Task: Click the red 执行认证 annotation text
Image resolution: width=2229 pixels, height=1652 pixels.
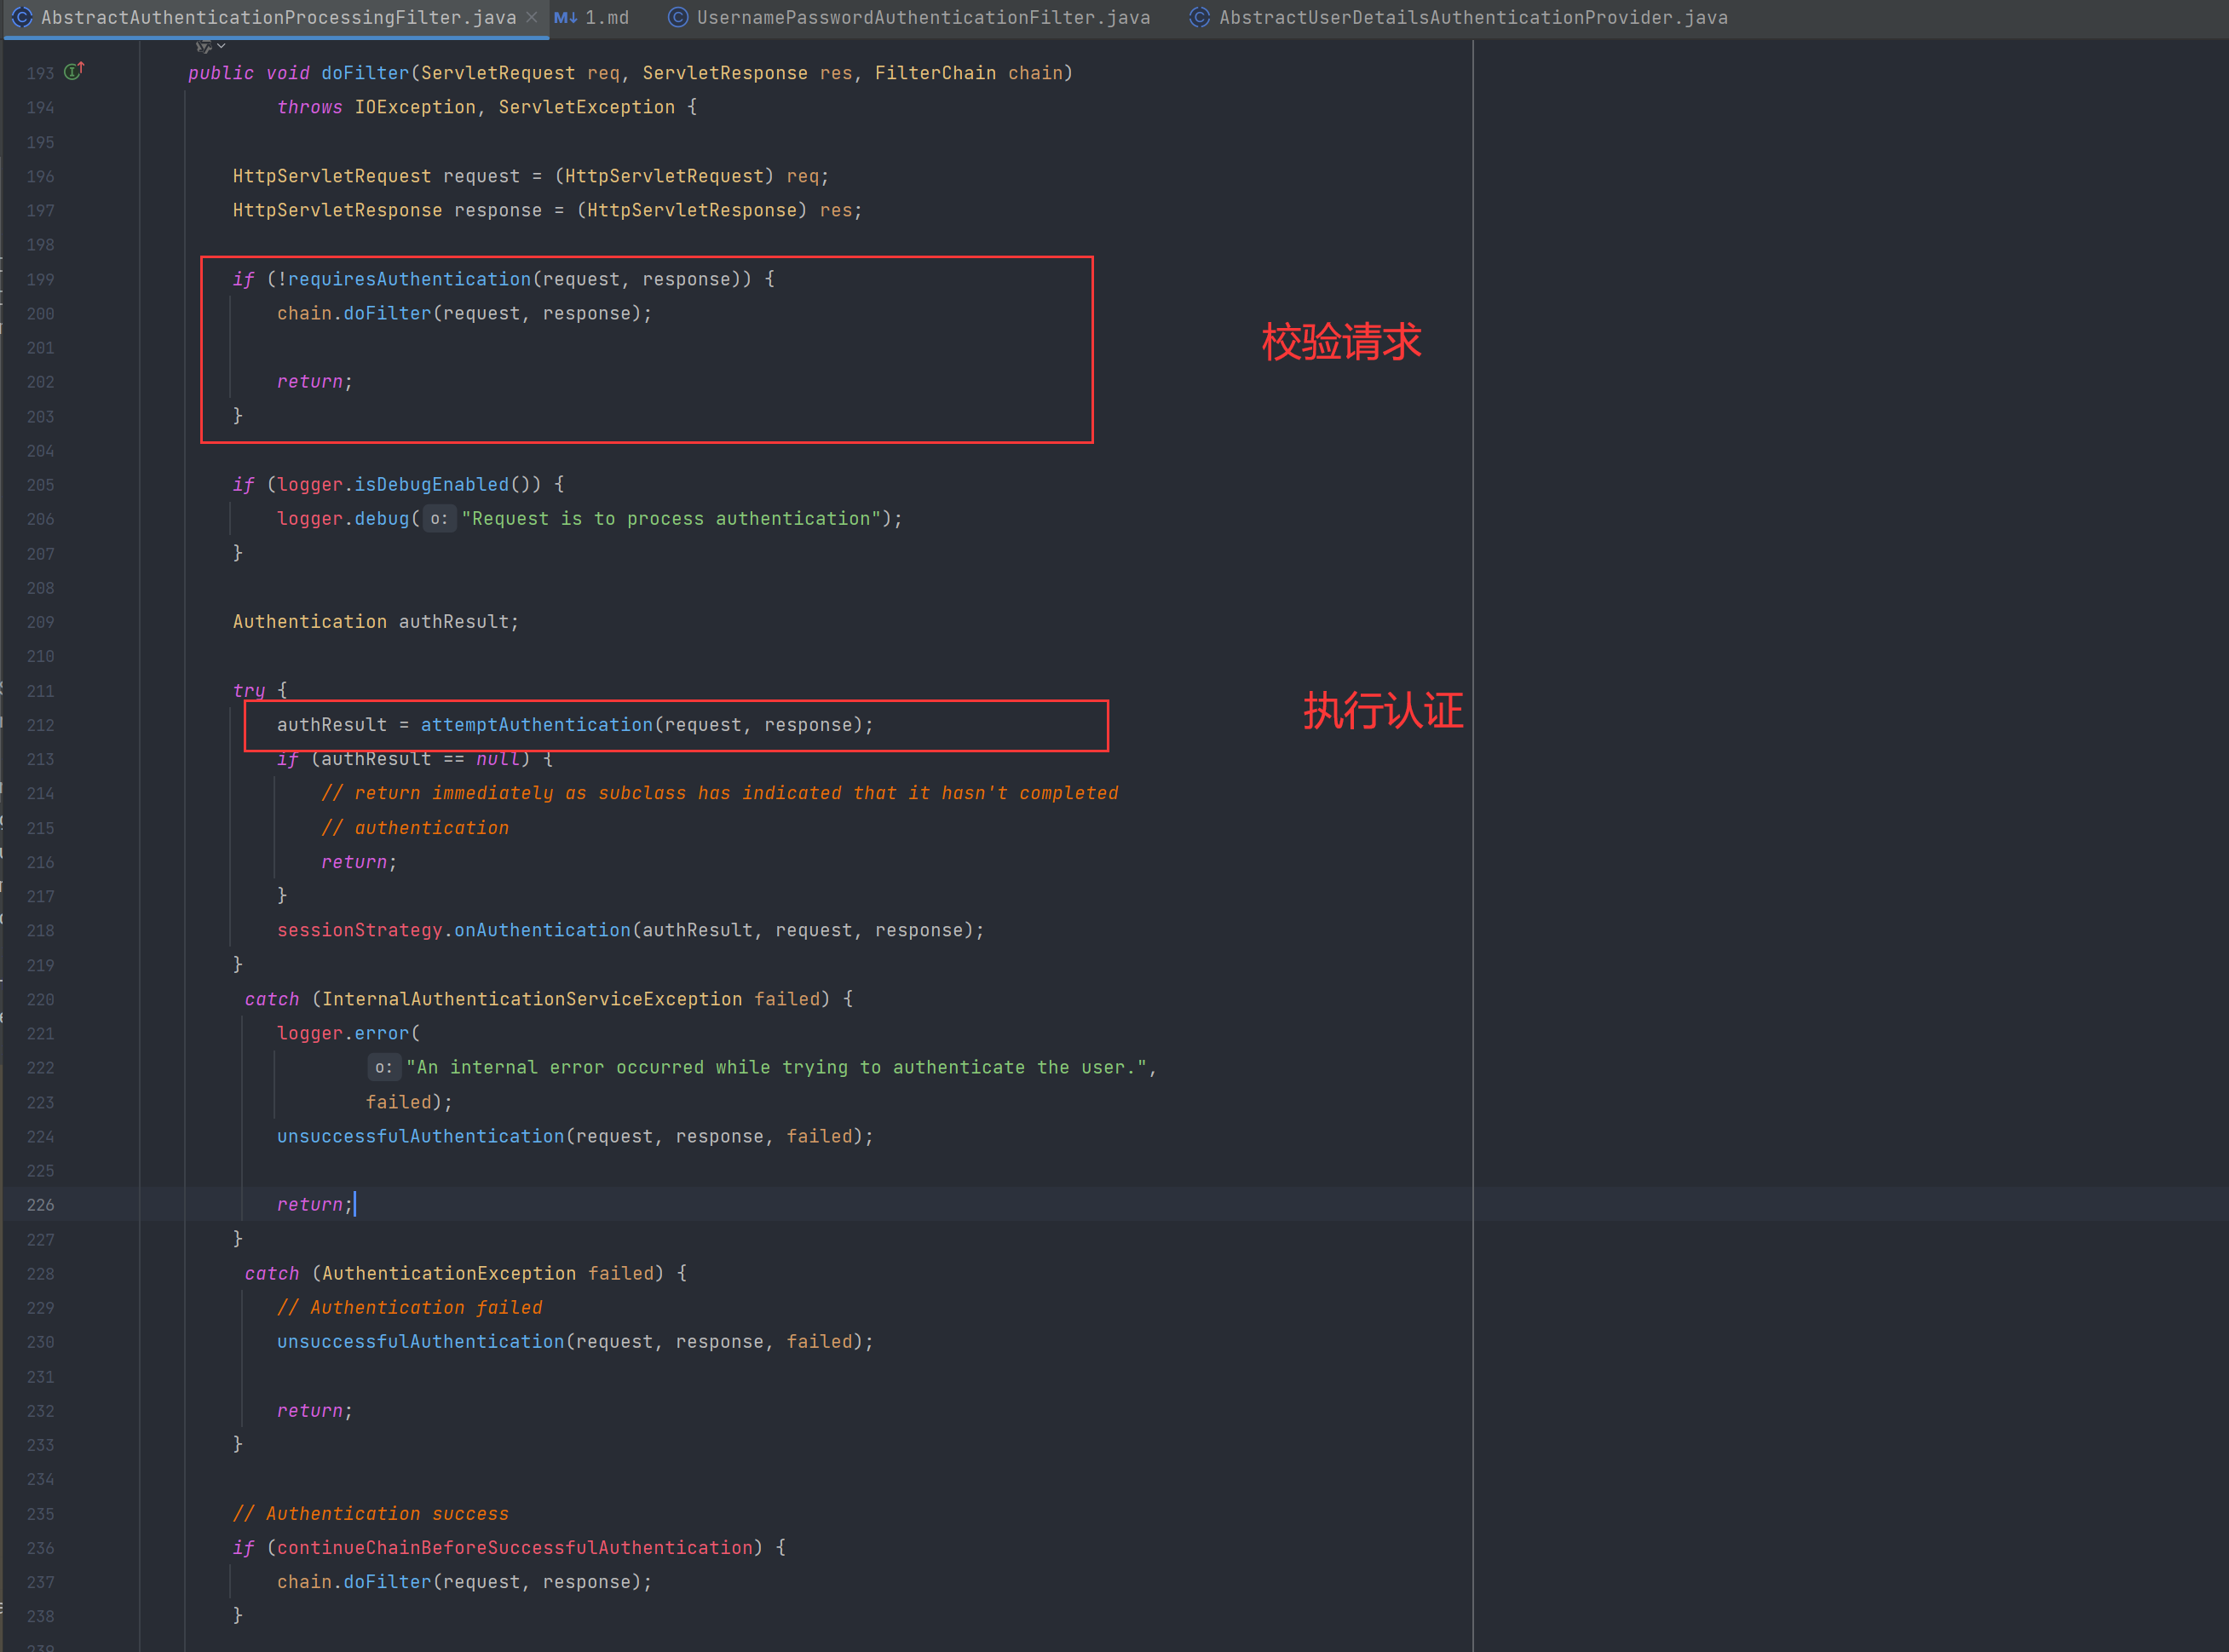Action: point(1382,711)
